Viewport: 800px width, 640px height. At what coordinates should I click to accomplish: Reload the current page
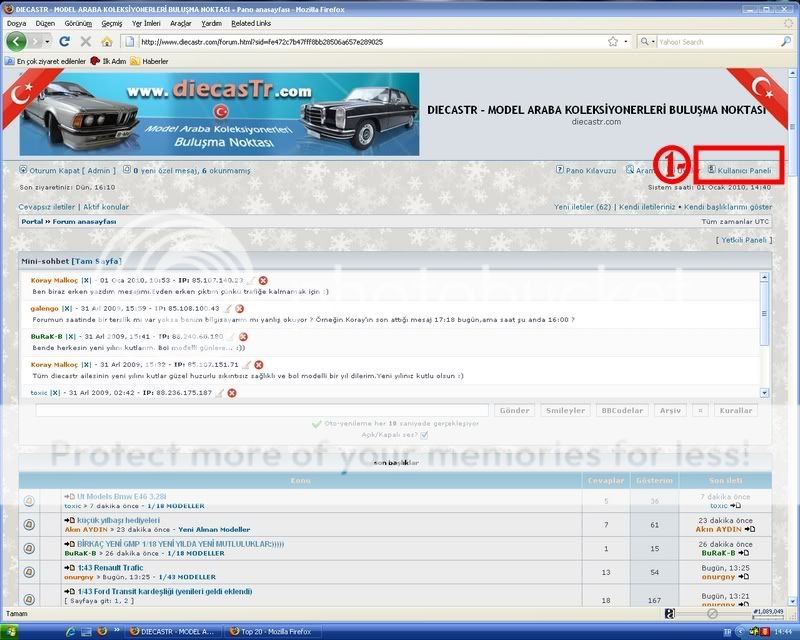tap(64, 41)
